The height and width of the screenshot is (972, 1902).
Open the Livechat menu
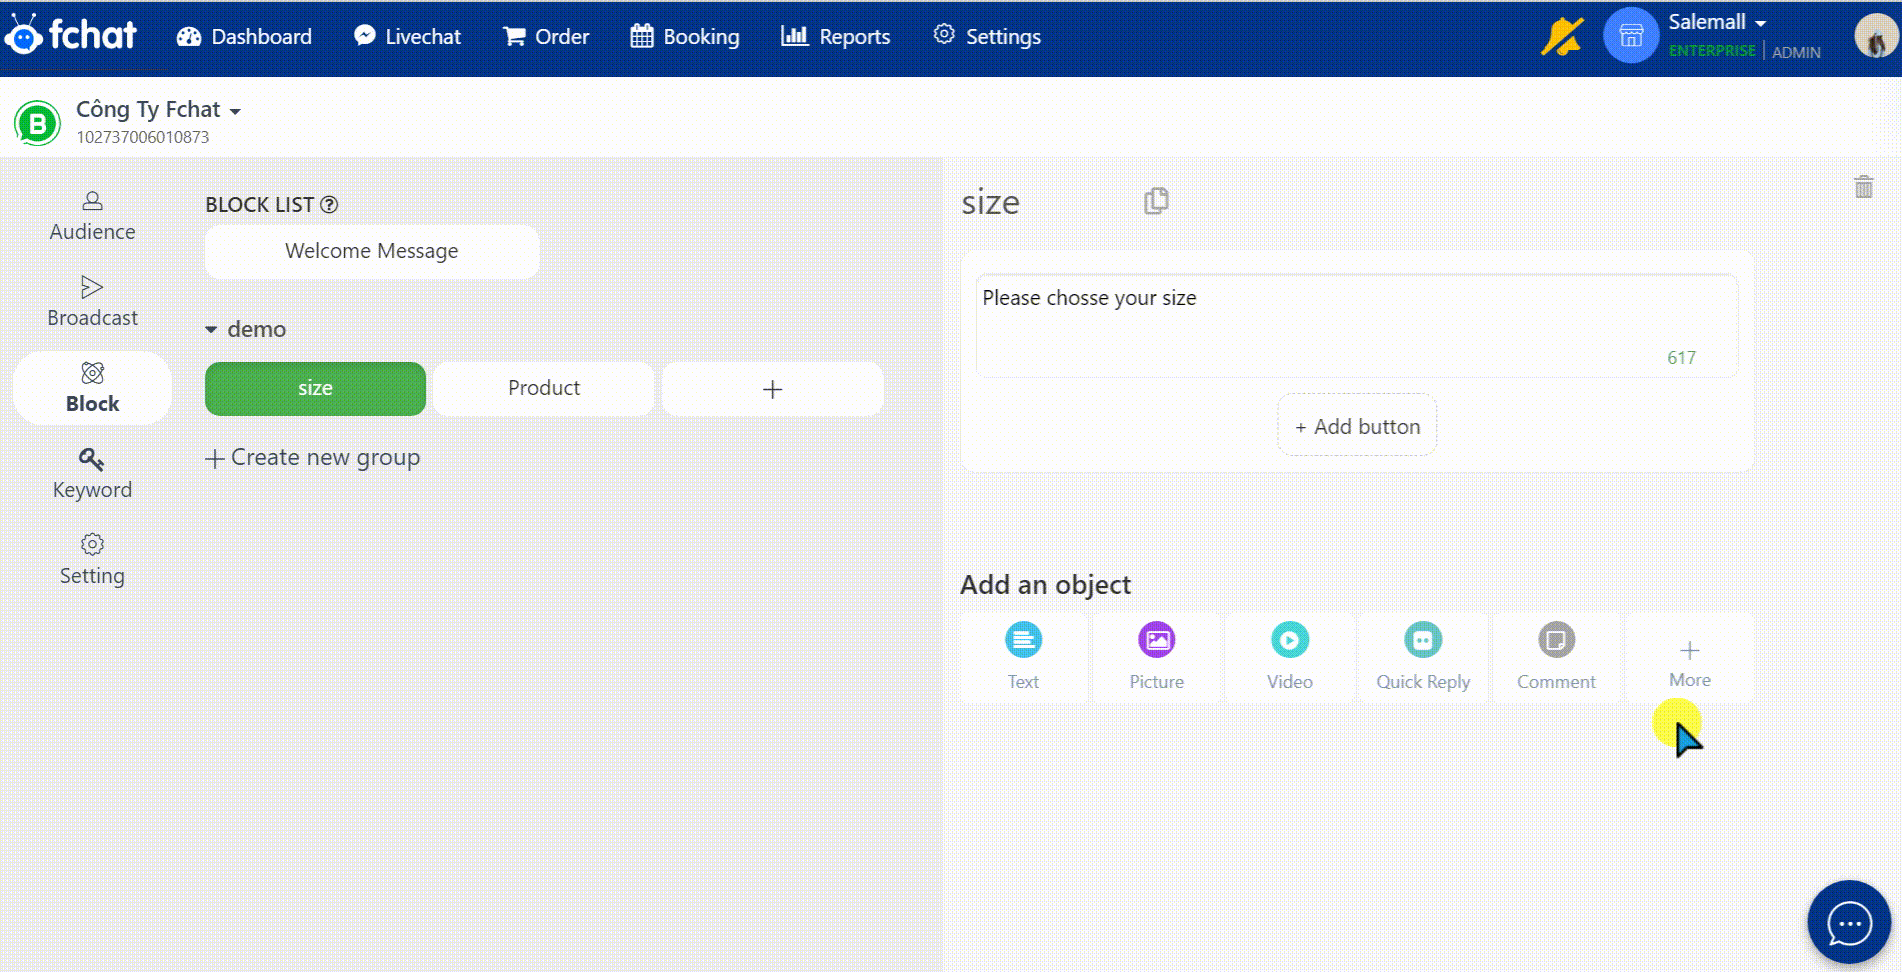407,37
